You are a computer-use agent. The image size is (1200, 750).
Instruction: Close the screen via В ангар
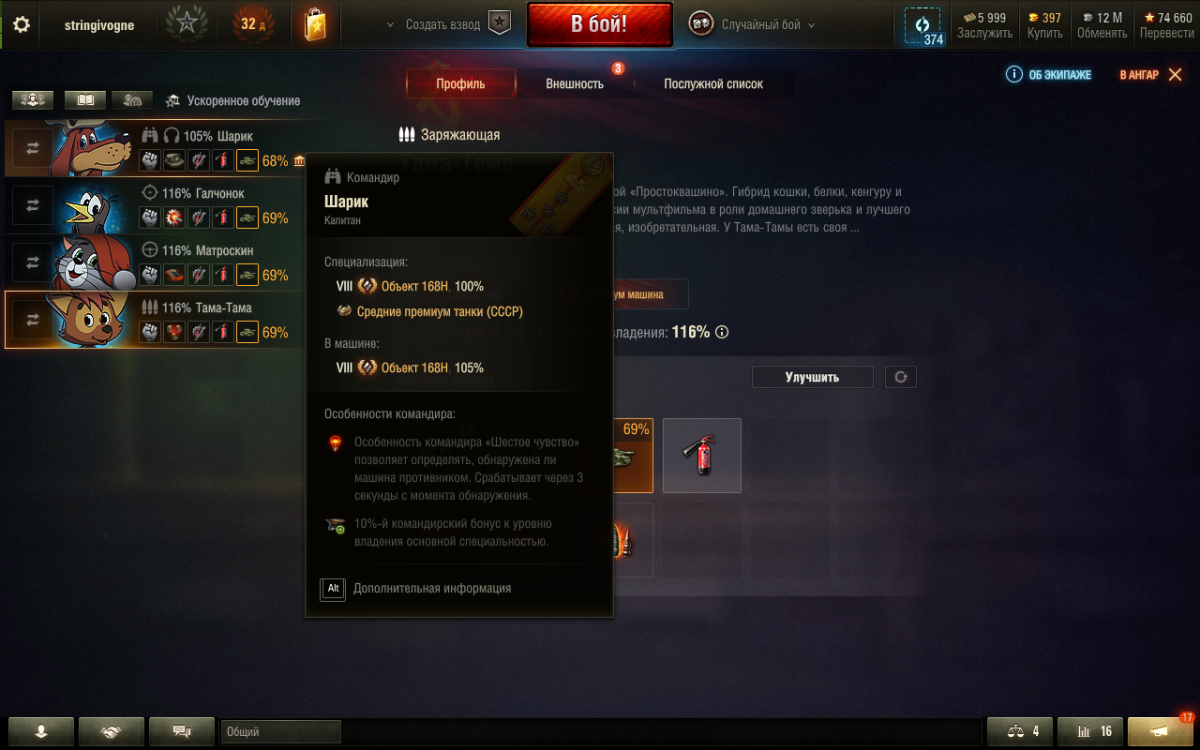pos(1150,75)
